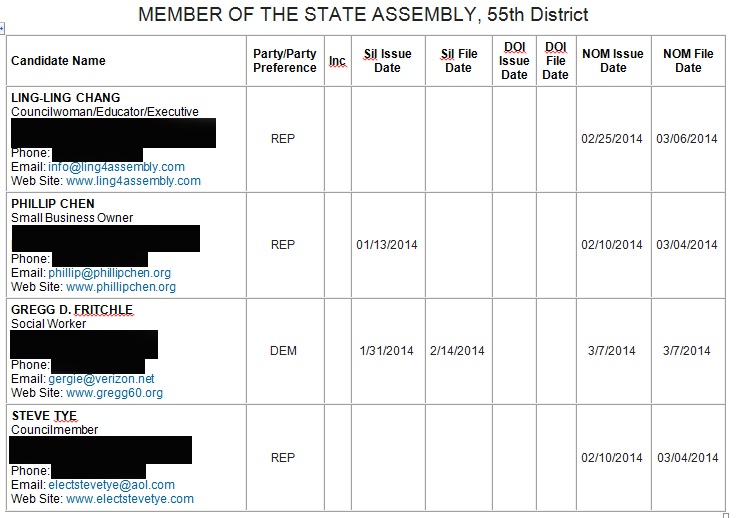This screenshot has width=738, height=518.
Task: Click the Candidate Name column header
Action: point(58,61)
